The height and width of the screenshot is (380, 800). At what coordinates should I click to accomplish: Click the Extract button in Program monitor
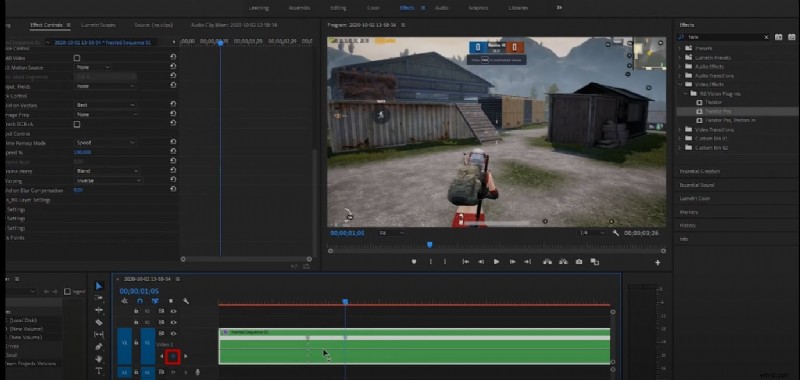coord(563,262)
